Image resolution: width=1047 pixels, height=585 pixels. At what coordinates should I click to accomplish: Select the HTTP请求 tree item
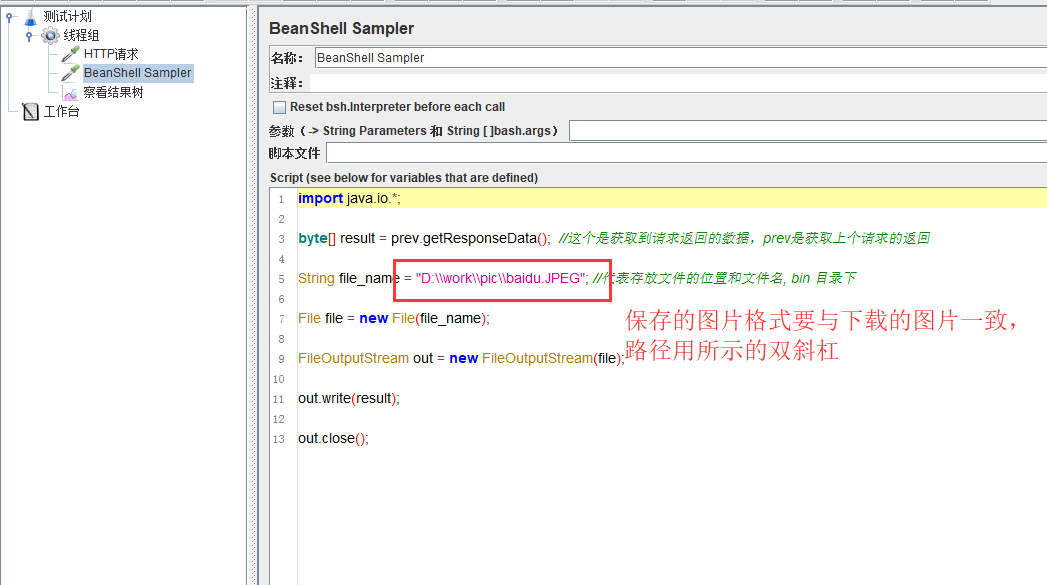(111, 54)
